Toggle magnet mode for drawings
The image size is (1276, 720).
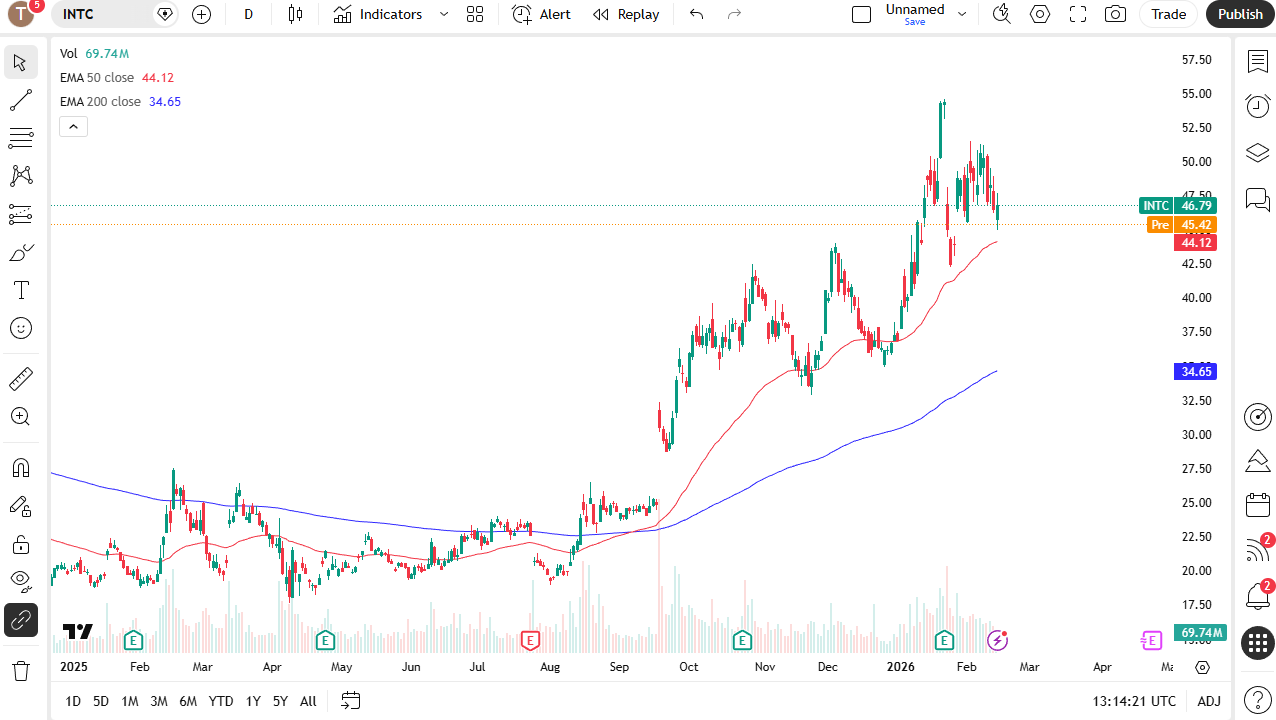tap(20, 468)
